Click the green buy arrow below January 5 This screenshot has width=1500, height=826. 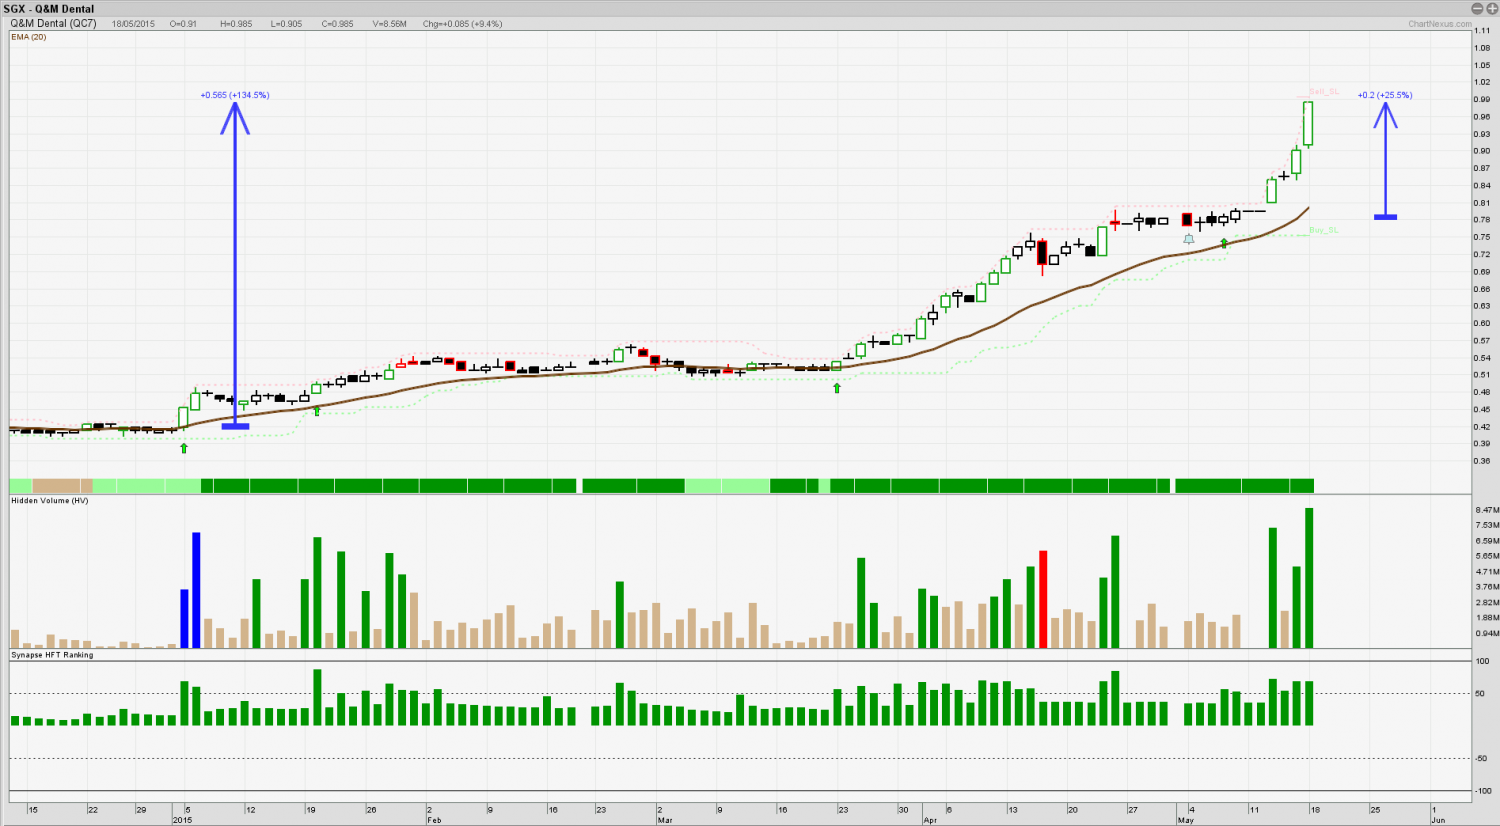(x=184, y=448)
